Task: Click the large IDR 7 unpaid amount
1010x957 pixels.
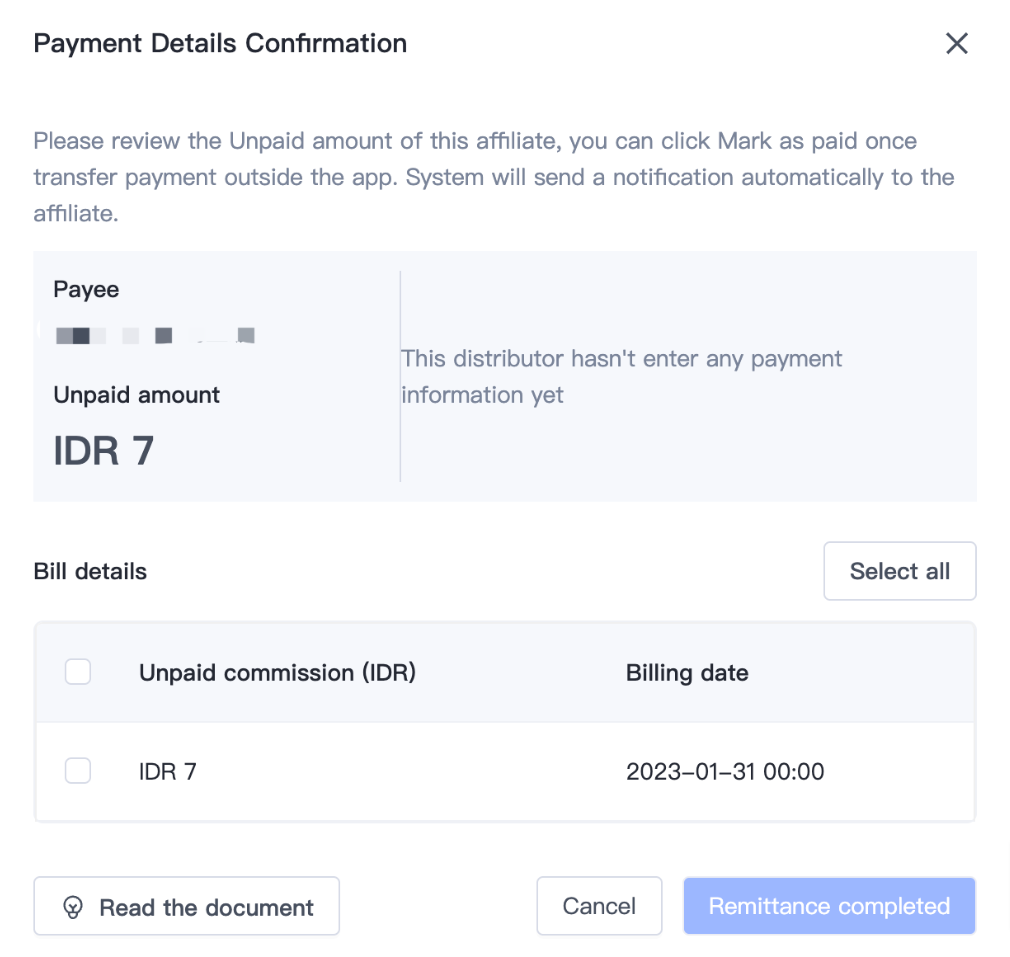Action: [x=104, y=450]
